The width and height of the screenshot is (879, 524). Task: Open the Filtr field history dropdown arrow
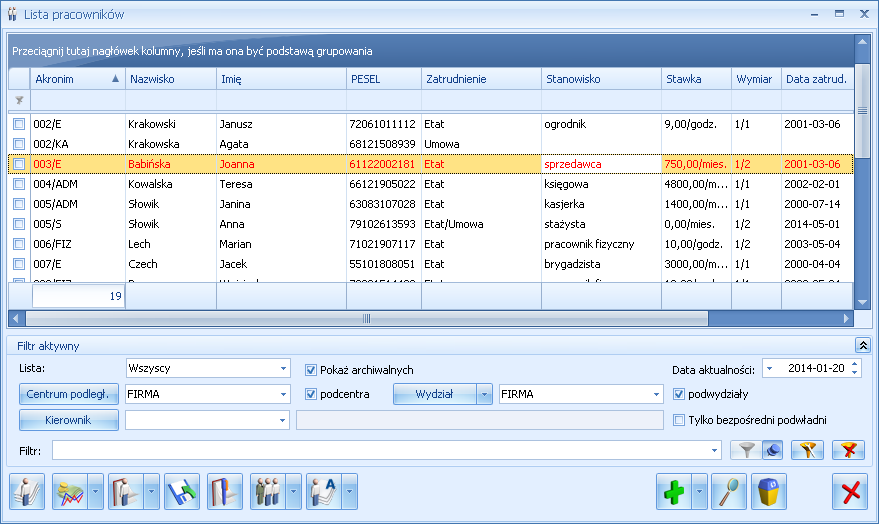coord(714,451)
